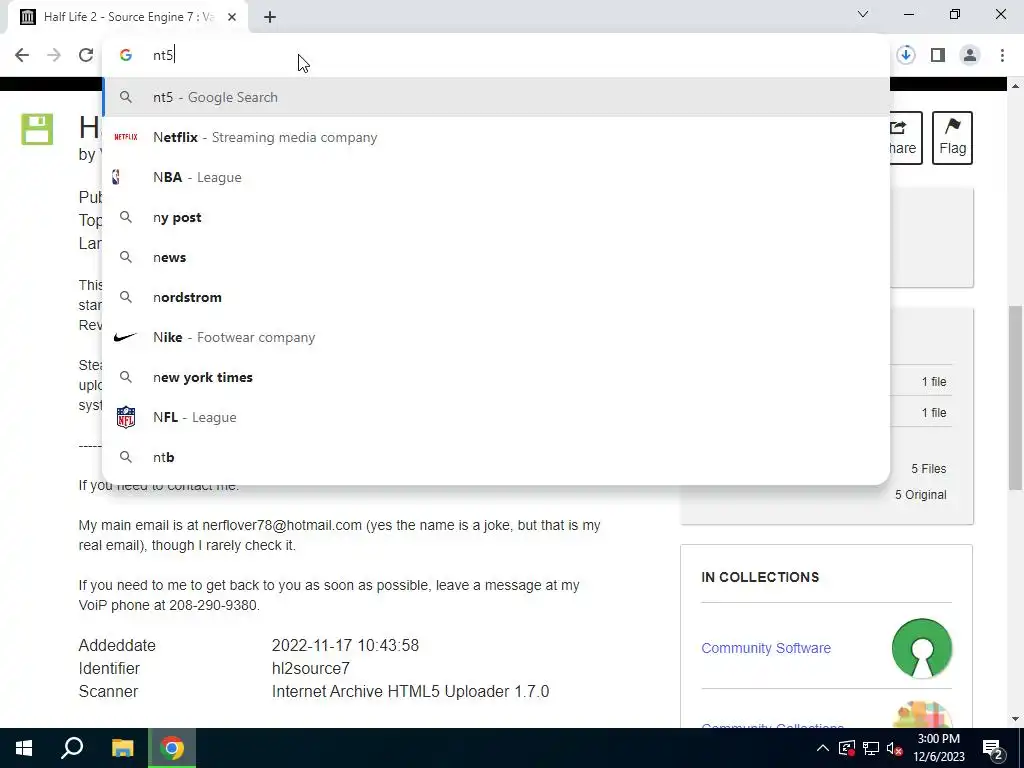Click the '5 Original' link

pyautogui.click(x=920, y=495)
